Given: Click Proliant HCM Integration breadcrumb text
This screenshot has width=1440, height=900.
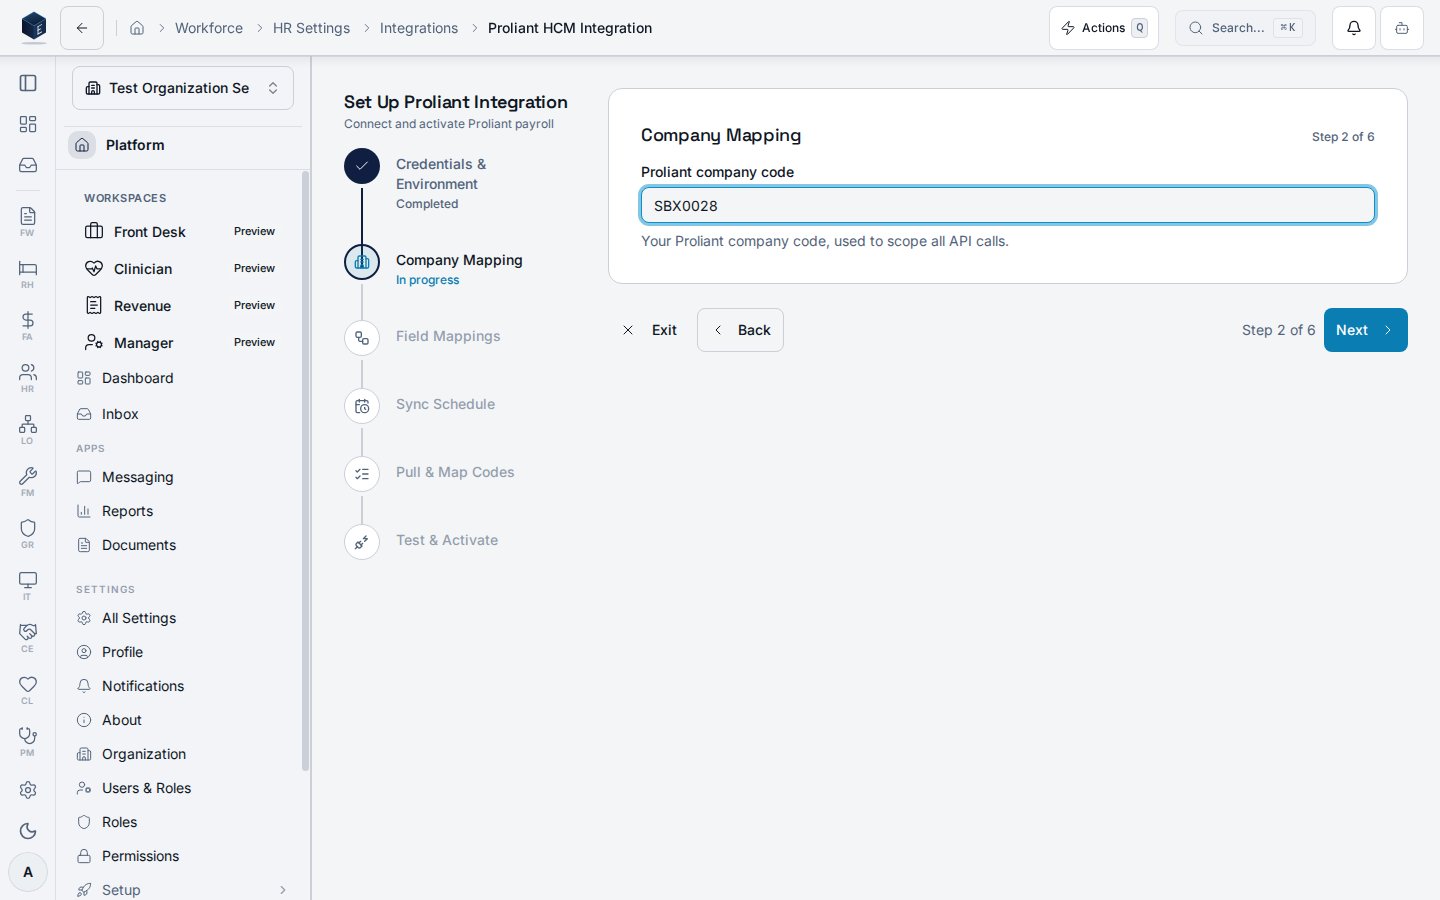Looking at the screenshot, I should [x=570, y=28].
